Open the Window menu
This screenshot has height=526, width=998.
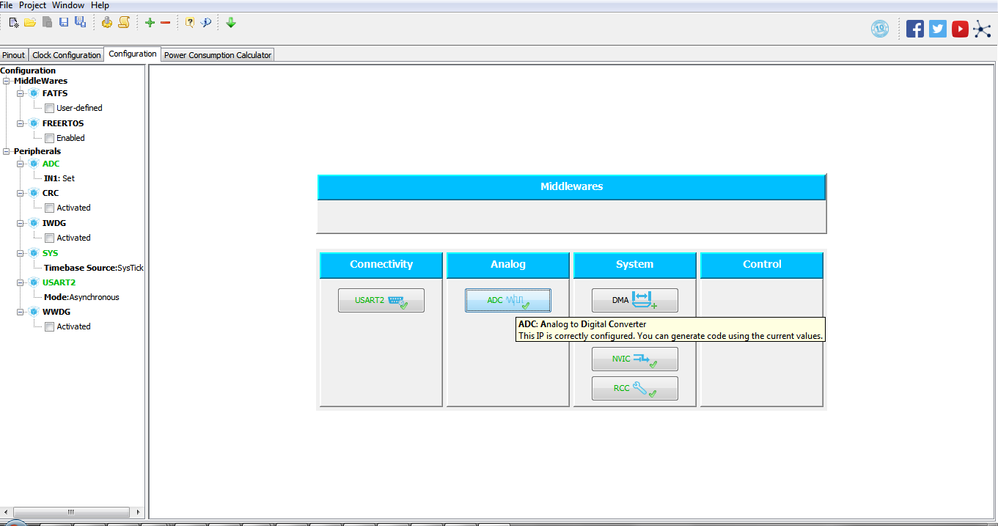[68, 5]
